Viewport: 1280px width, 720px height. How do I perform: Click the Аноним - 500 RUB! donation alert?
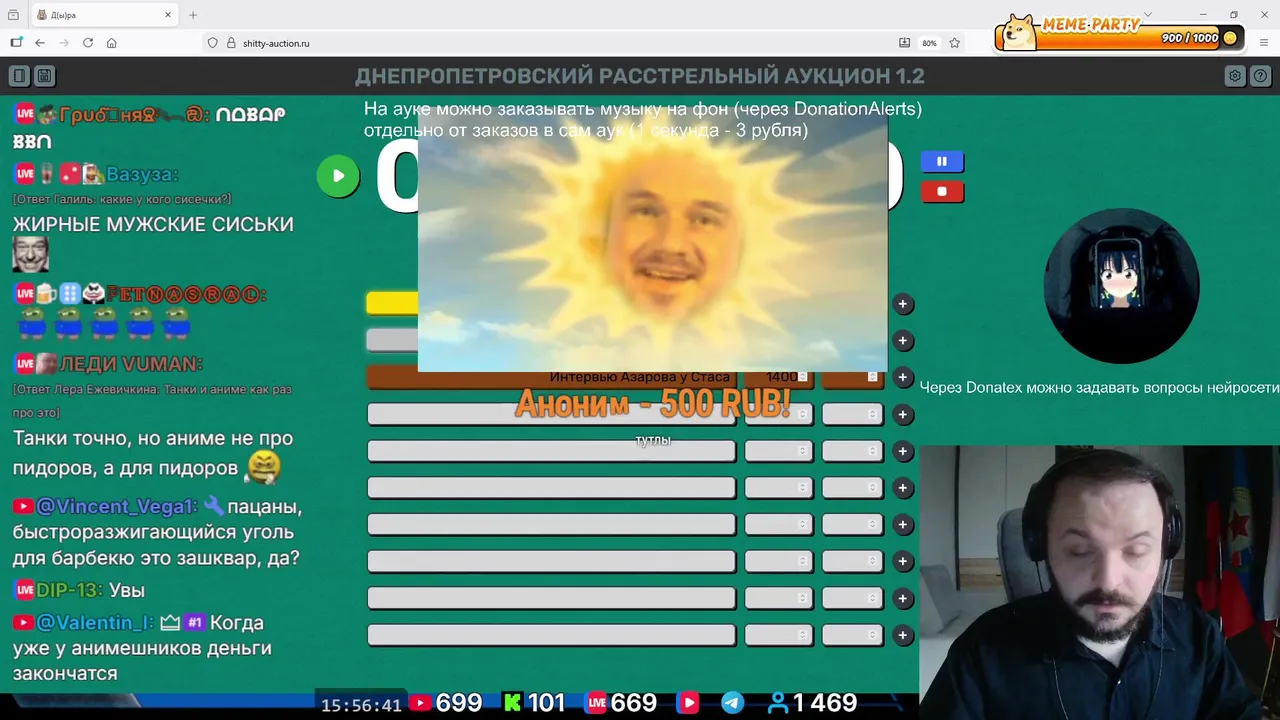(652, 403)
